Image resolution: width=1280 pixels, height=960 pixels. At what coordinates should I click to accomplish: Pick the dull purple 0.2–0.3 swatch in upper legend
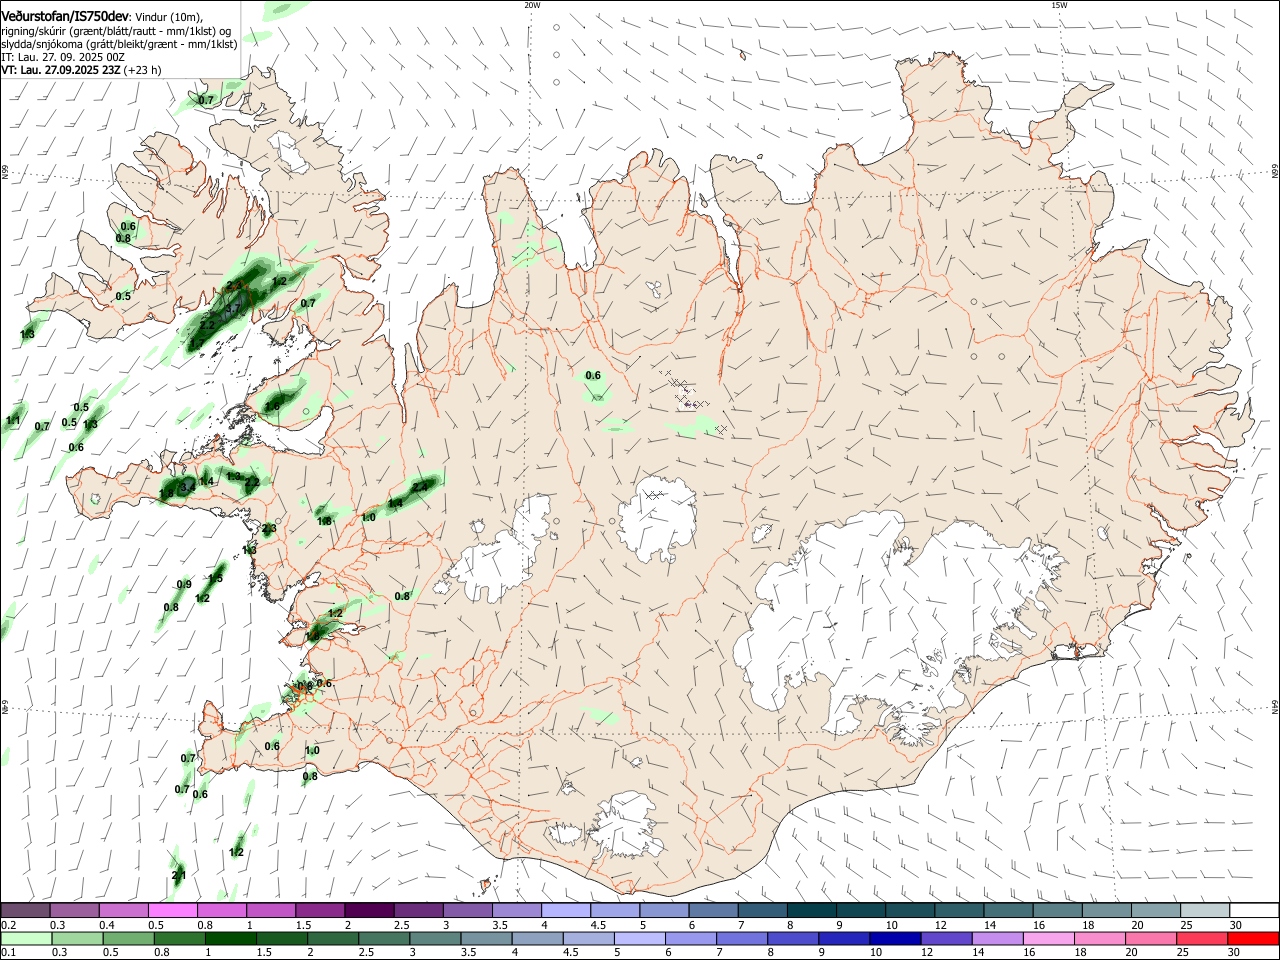[25, 911]
